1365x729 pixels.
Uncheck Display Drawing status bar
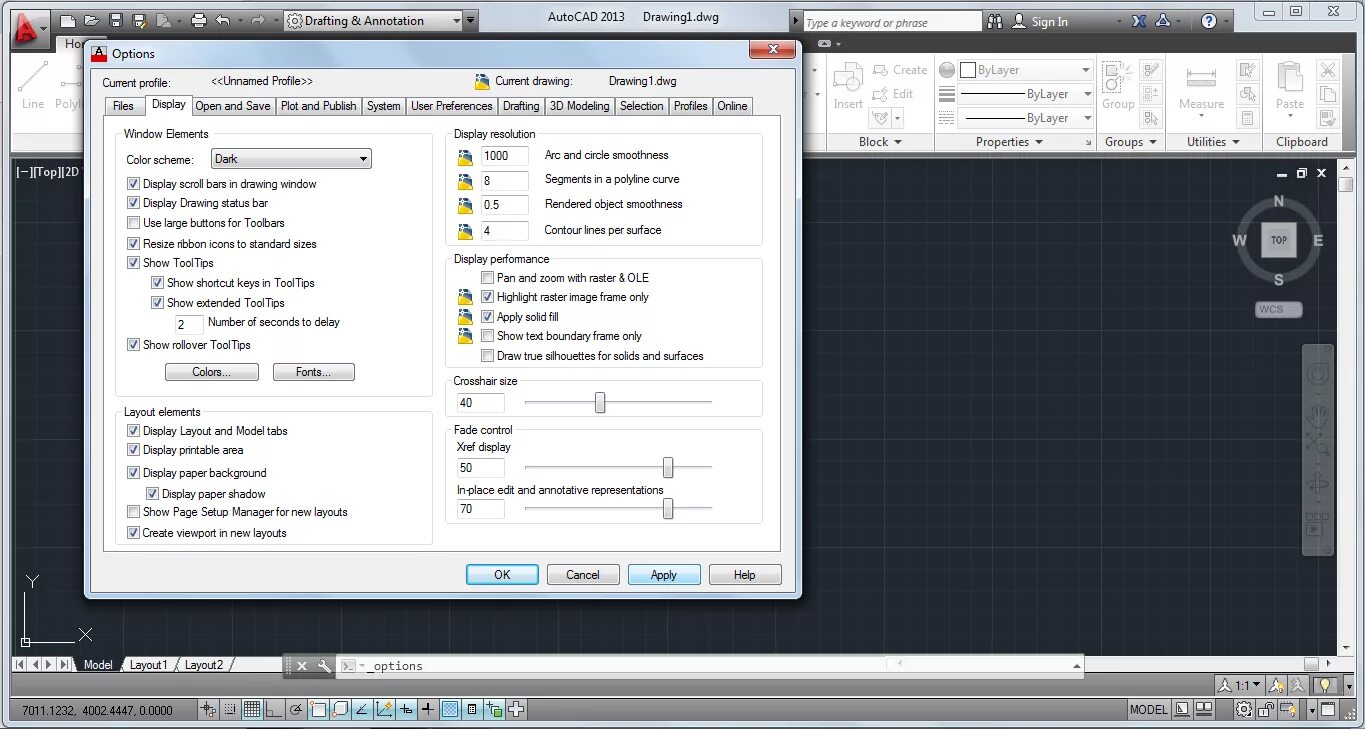click(134, 203)
